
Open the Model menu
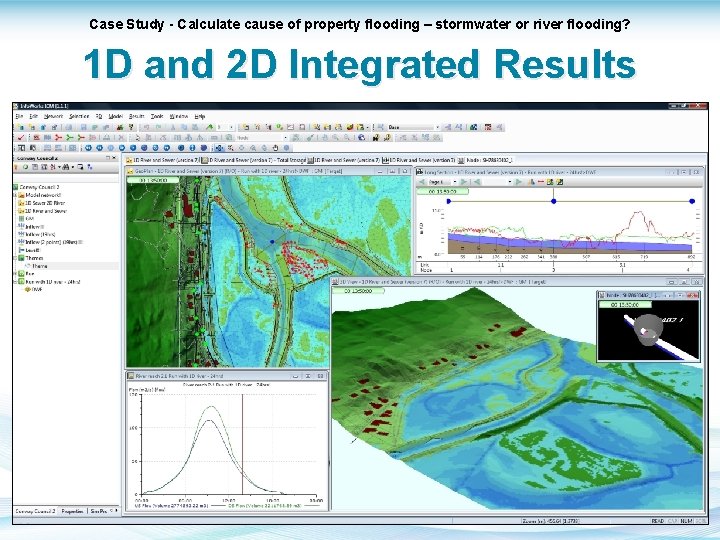click(x=115, y=116)
